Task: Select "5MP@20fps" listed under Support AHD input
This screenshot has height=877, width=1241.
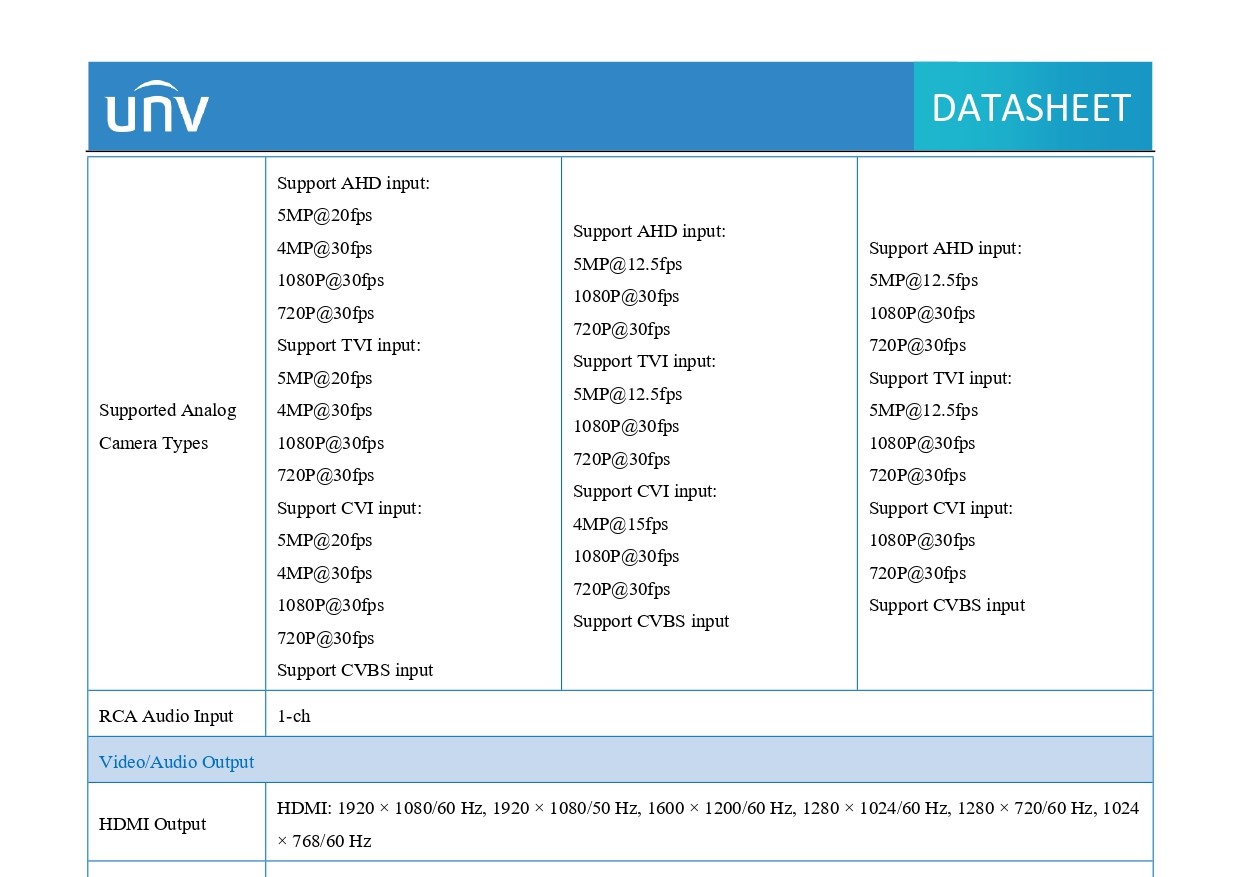Action: tap(325, 215)
